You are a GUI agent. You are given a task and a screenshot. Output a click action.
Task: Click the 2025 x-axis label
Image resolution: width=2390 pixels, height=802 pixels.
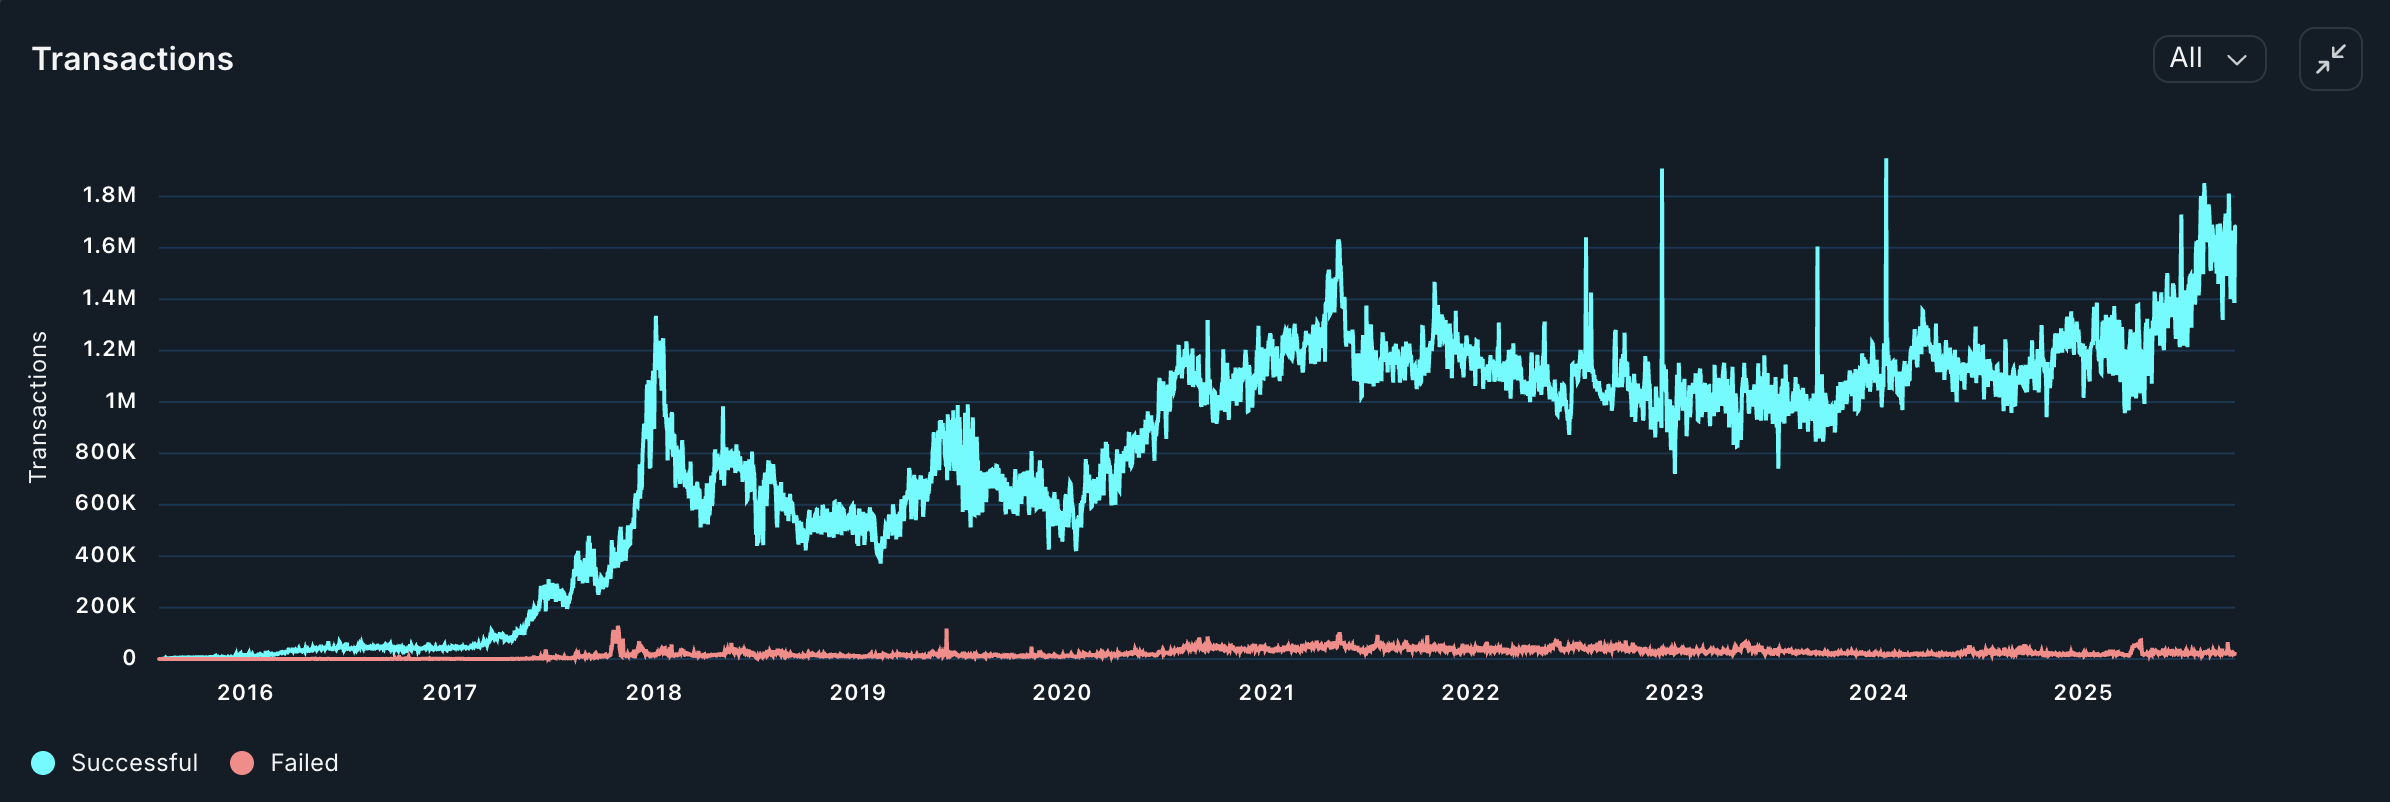[2083, 692]
